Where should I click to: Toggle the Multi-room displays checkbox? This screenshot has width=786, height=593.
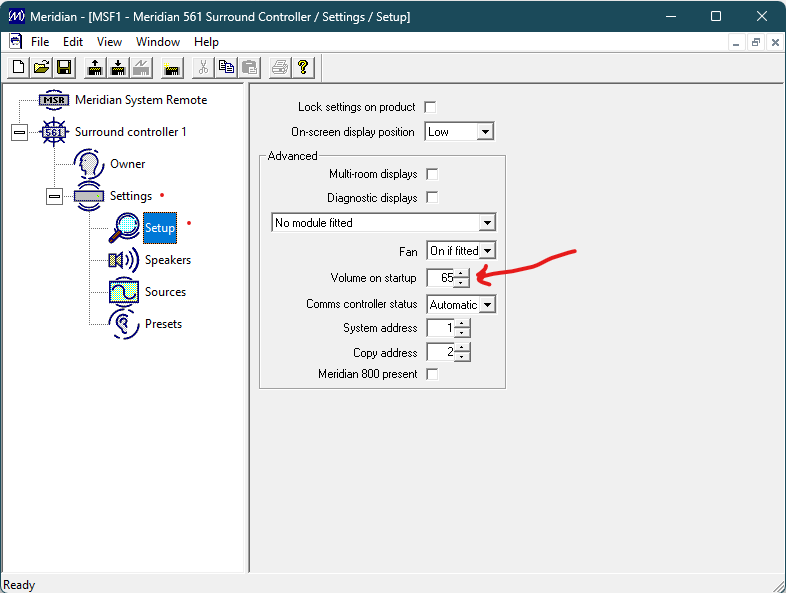click(x=432, y=174)
